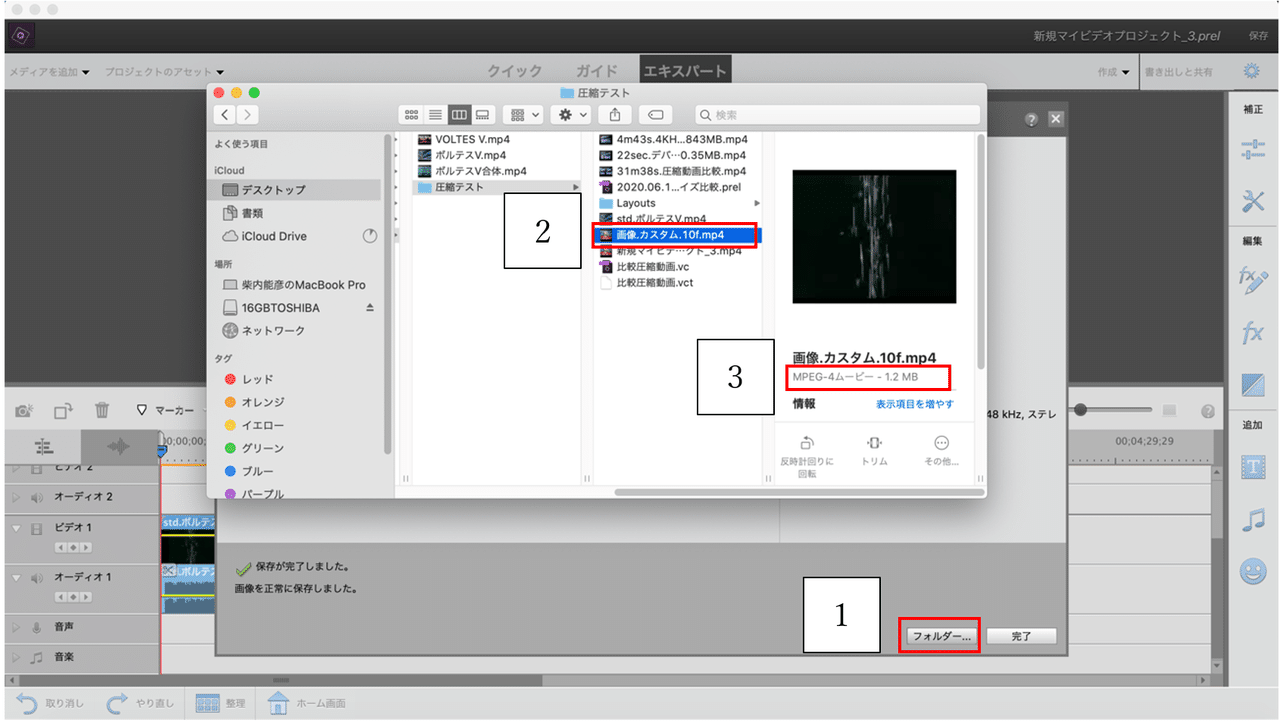Toggle the Audio 2 speaker mute icon

[x=37, y=497]
